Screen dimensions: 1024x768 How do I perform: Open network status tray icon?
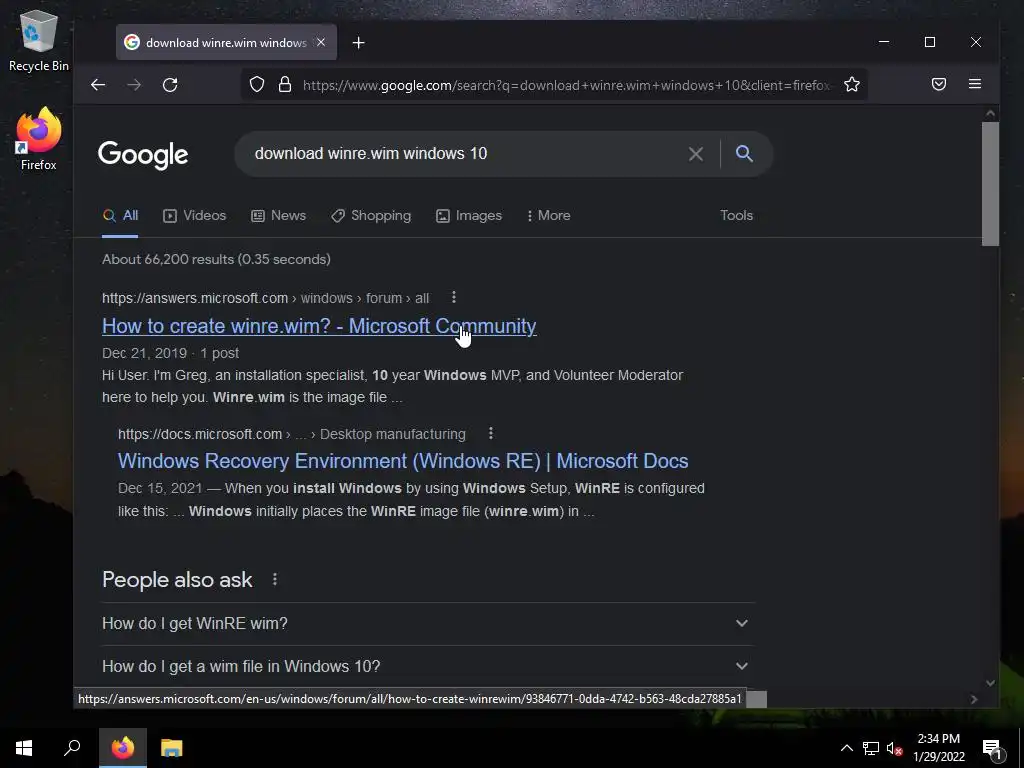coord(871,748)
